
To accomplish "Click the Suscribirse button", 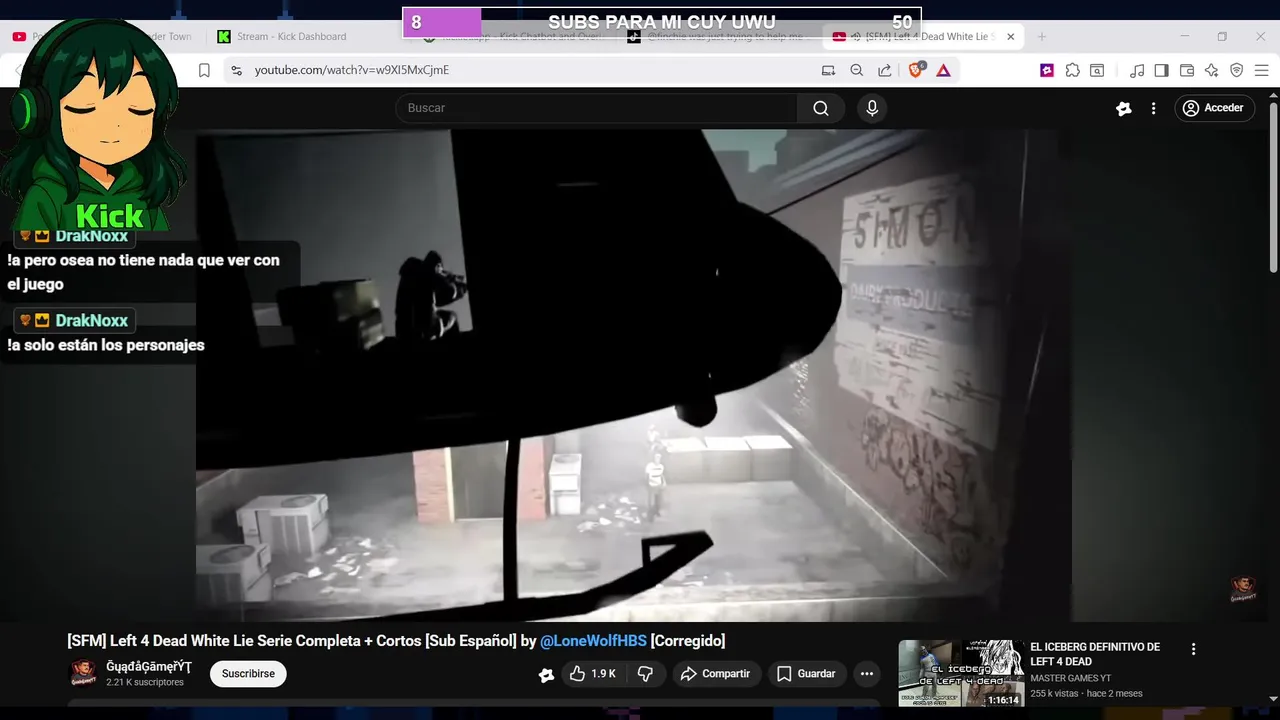I will [x=248, y=674].
